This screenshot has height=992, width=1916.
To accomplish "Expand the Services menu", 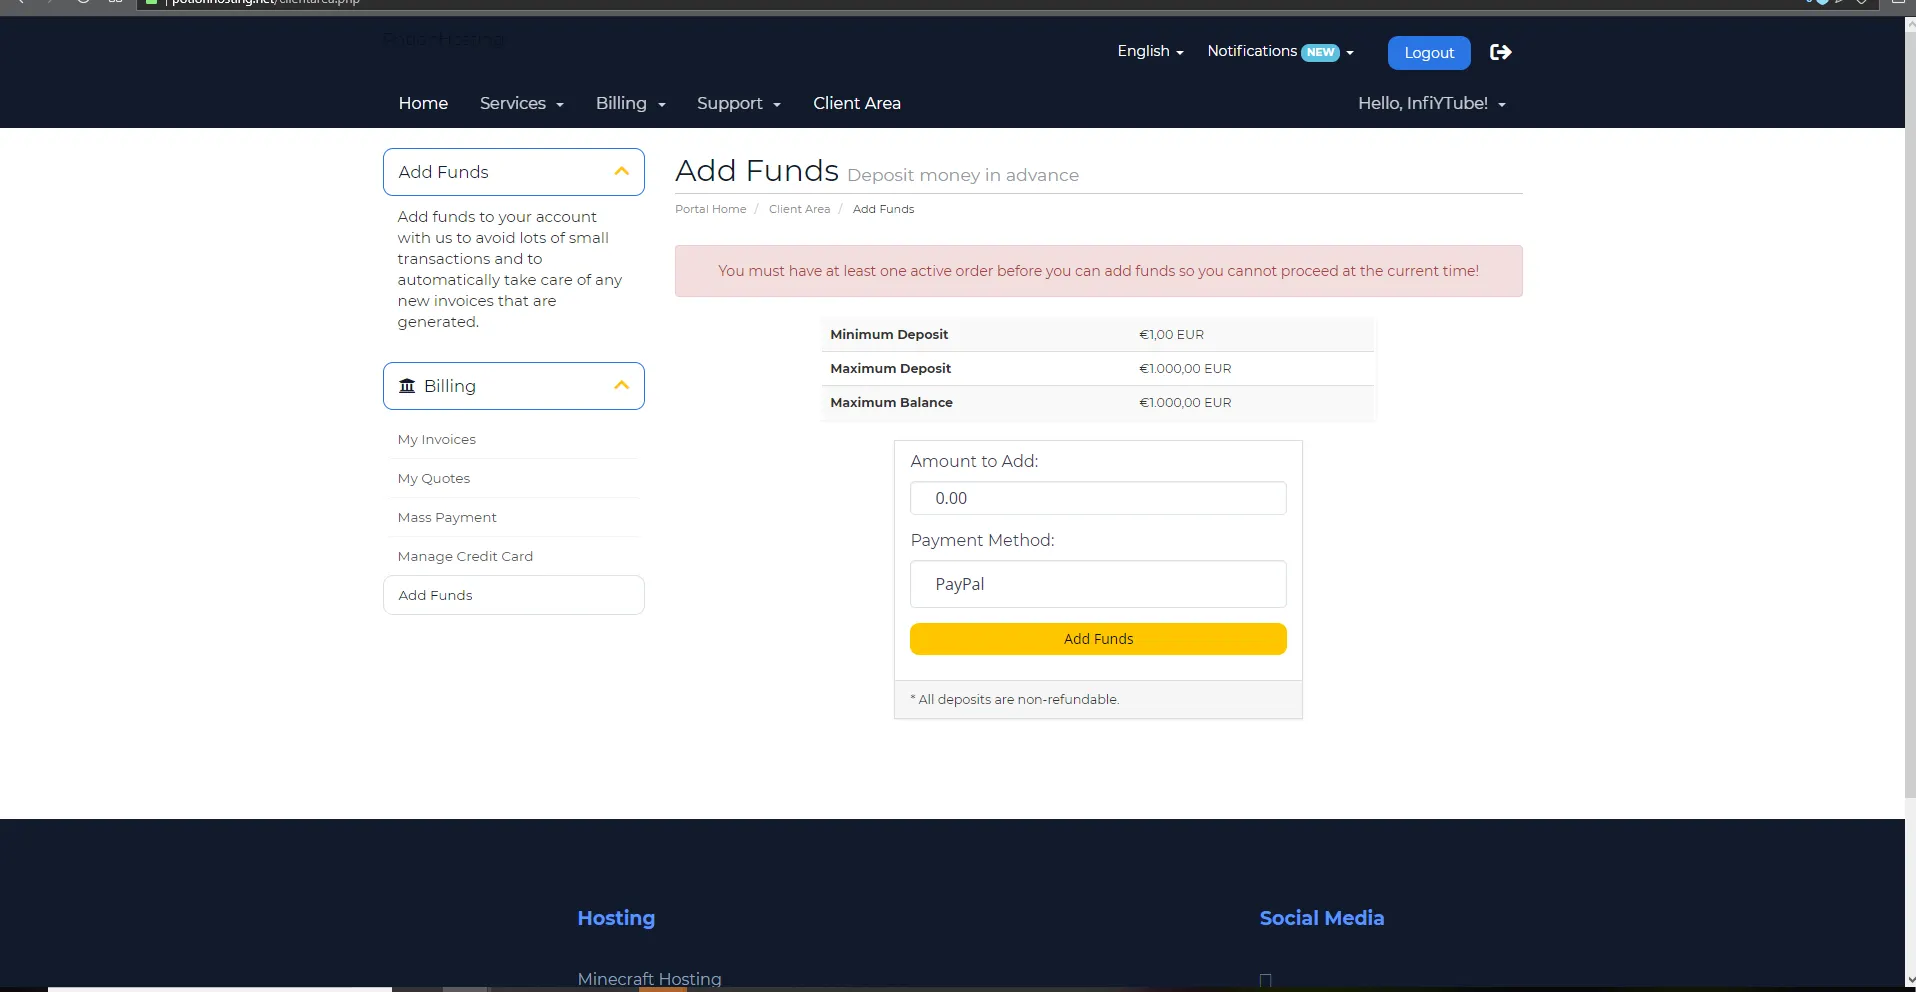I will click(521, 103).
